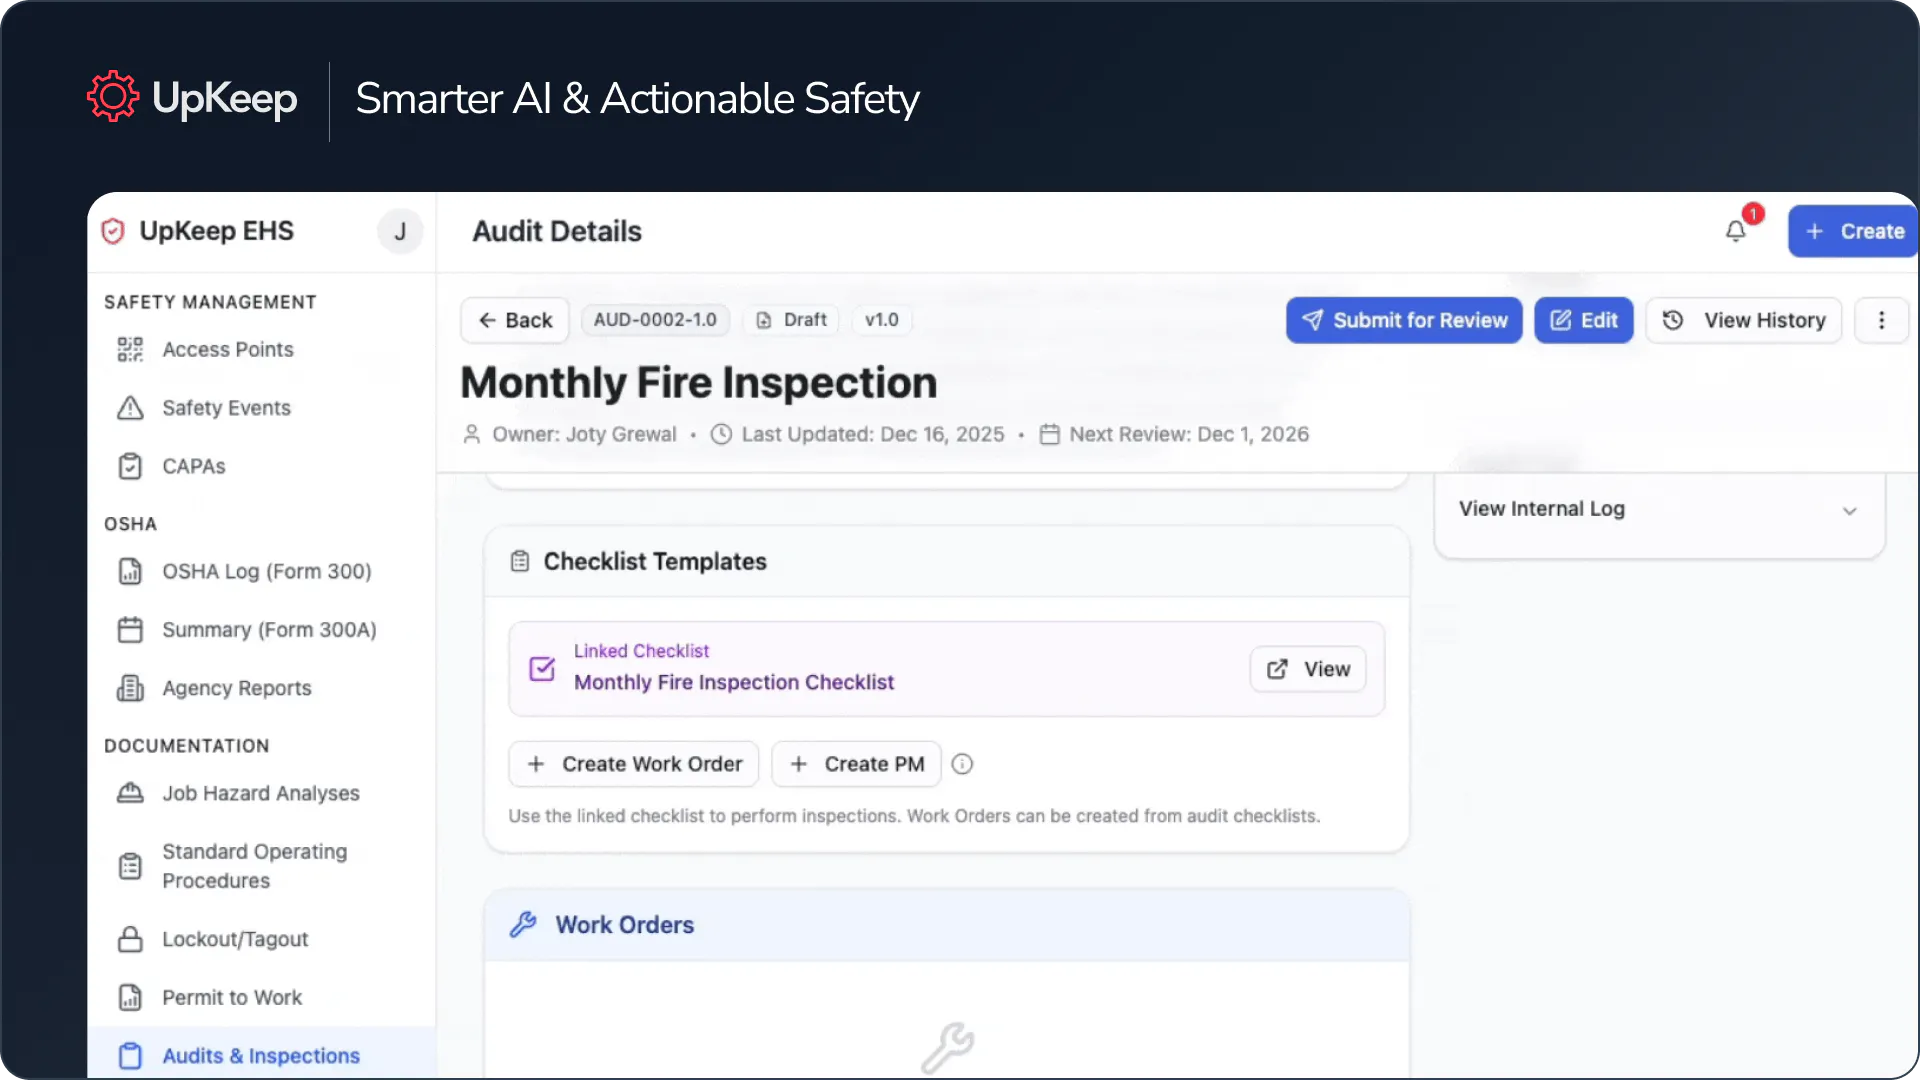This screenshot has height=1080, width=1920.
Task: Open Permit to Work from the sidebar
Action: pos(232,997)
